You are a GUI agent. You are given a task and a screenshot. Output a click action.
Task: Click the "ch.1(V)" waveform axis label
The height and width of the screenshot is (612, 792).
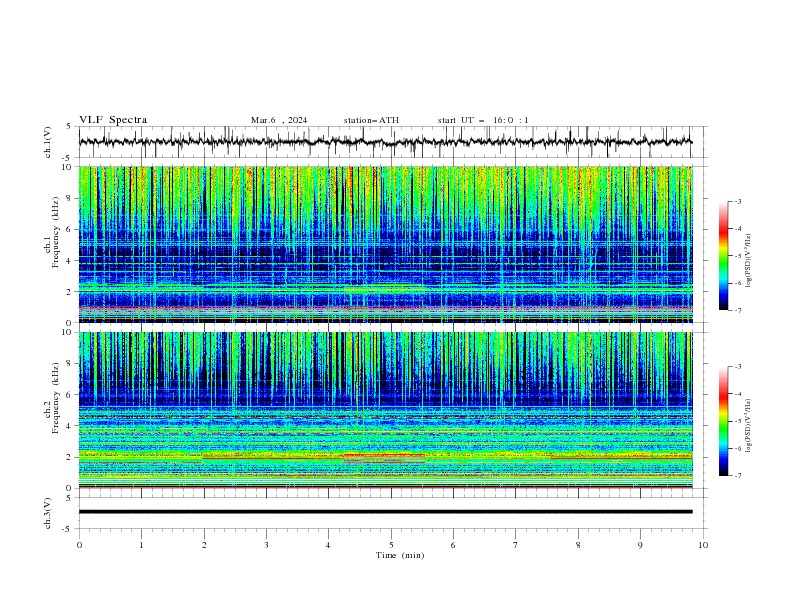tap(48, 142)
